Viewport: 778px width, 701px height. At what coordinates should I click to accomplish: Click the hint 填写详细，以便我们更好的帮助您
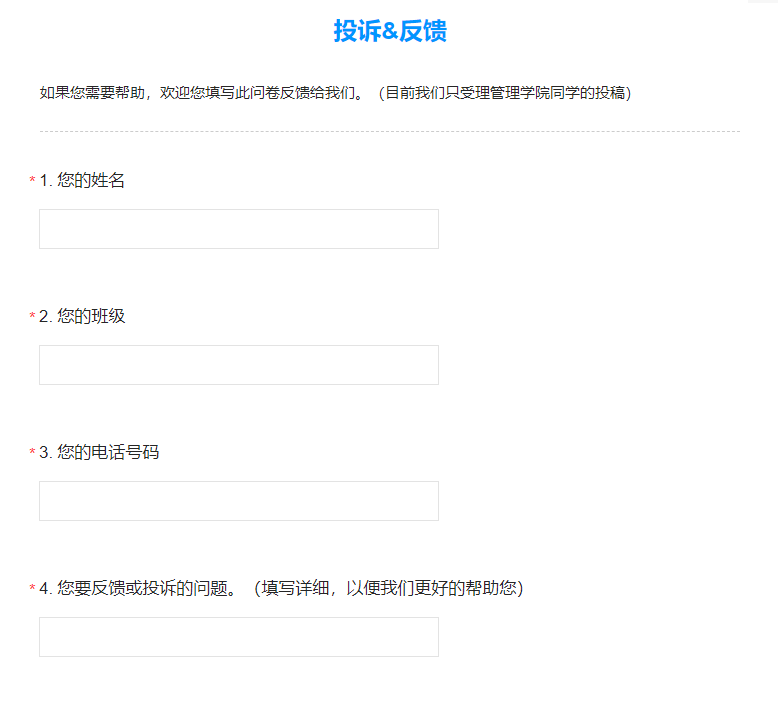click(388, 588)
